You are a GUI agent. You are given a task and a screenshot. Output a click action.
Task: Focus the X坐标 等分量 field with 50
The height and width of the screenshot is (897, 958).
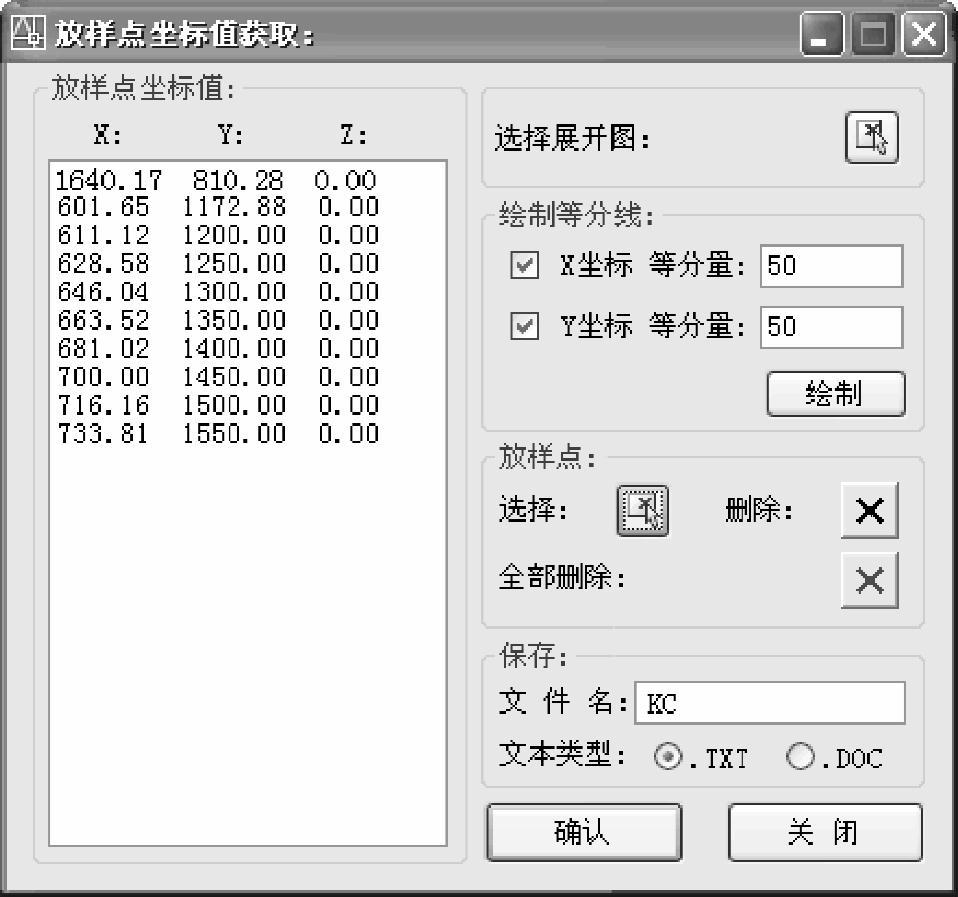[x=832, y=266]
